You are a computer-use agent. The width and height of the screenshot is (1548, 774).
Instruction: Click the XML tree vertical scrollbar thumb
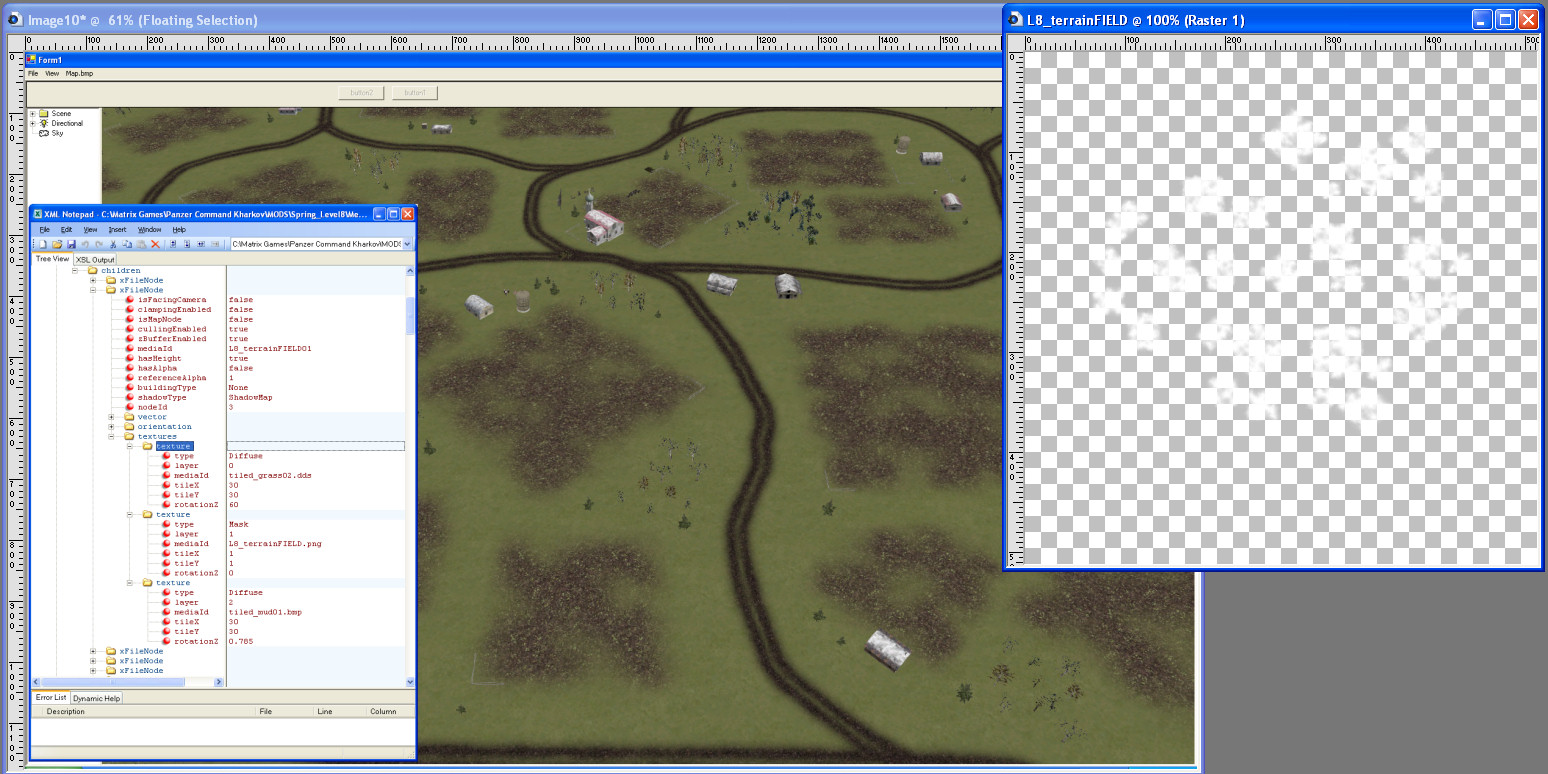pyautogui.click(x=410, y=314)
